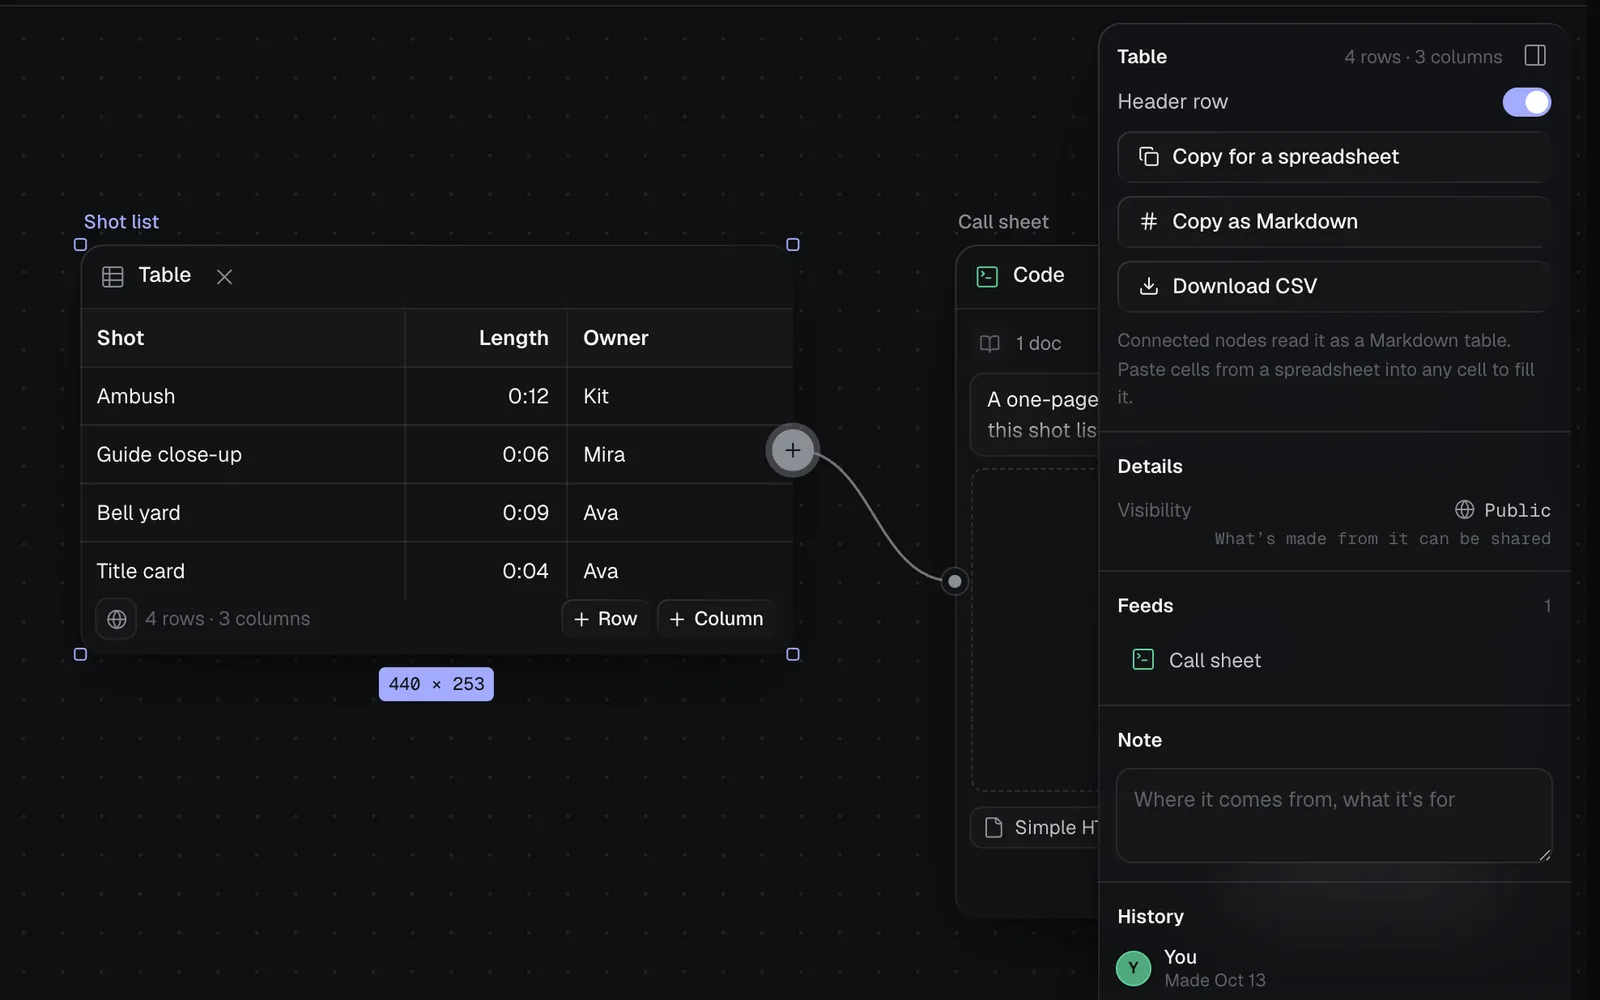Viewport: 1600px width, 1000px height.
Task: Add a column with the + Column button
Action: point(716,619)
